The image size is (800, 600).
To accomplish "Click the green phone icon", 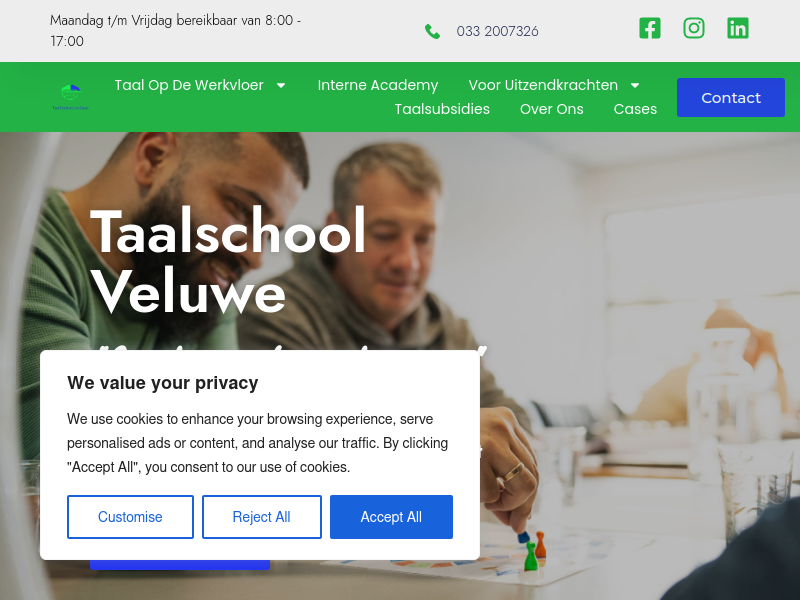I will pyautogui.click(x=432, y=32).
